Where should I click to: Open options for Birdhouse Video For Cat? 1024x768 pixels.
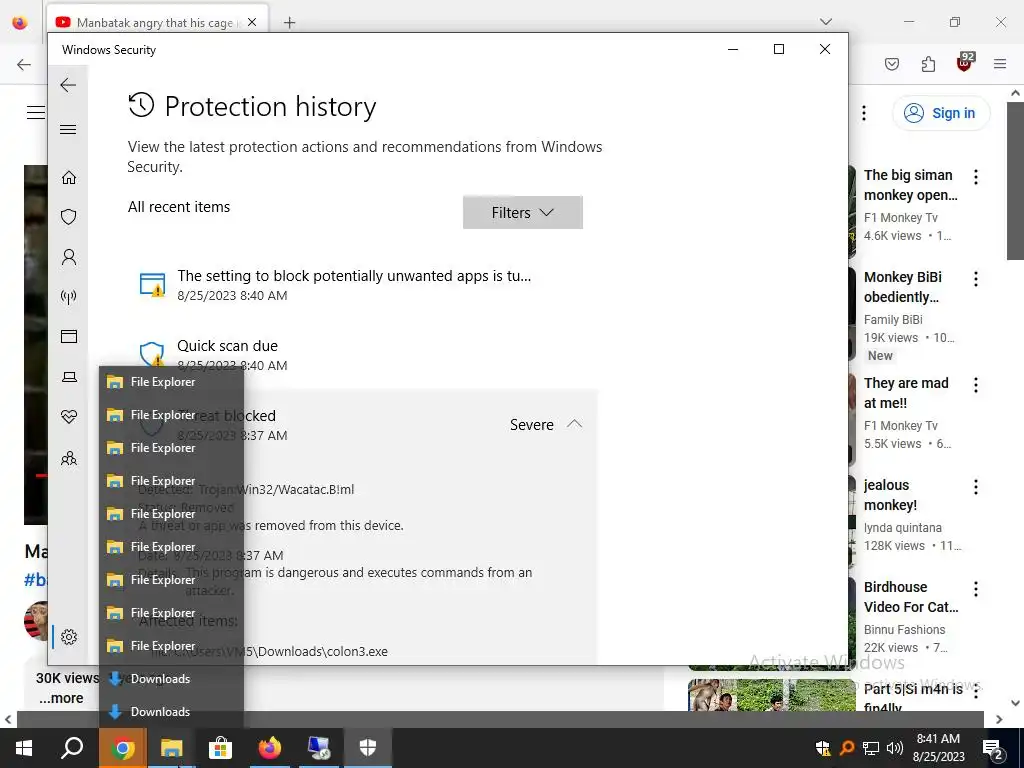976,588
